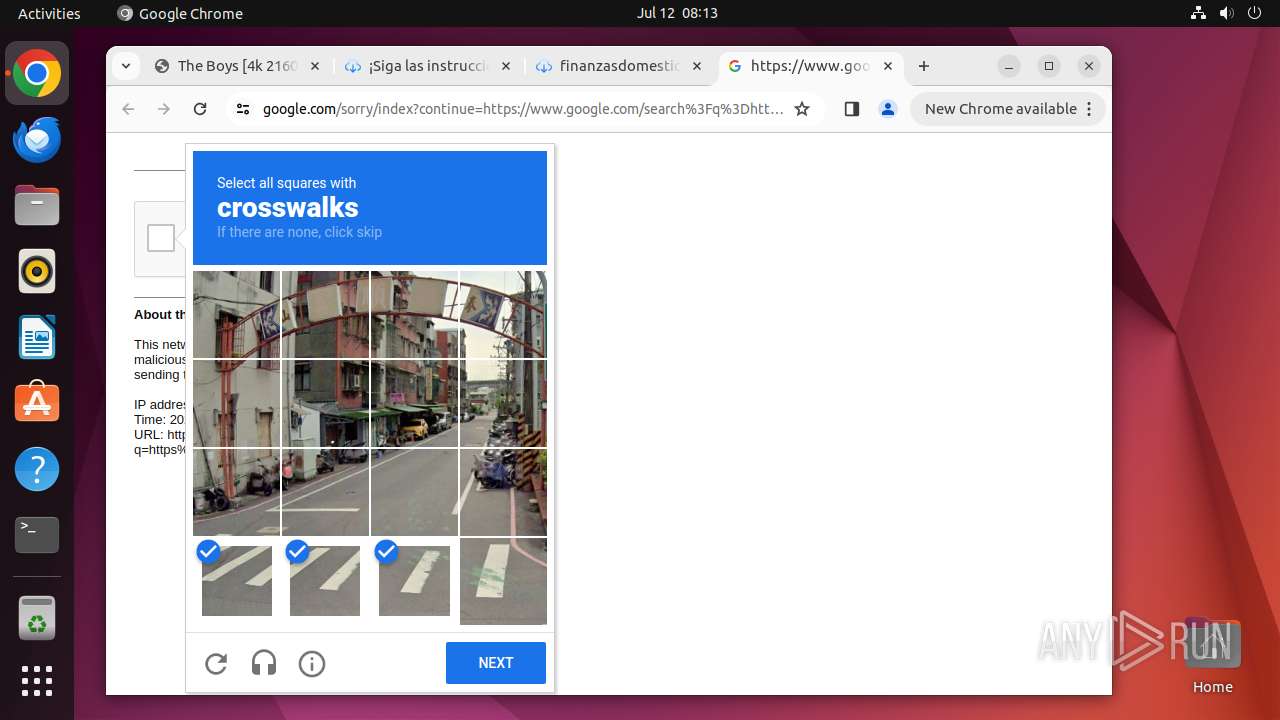Screen dimensions: 1280x720
Task: Bookmark this tab with star icon
Action: click(802, 109)
